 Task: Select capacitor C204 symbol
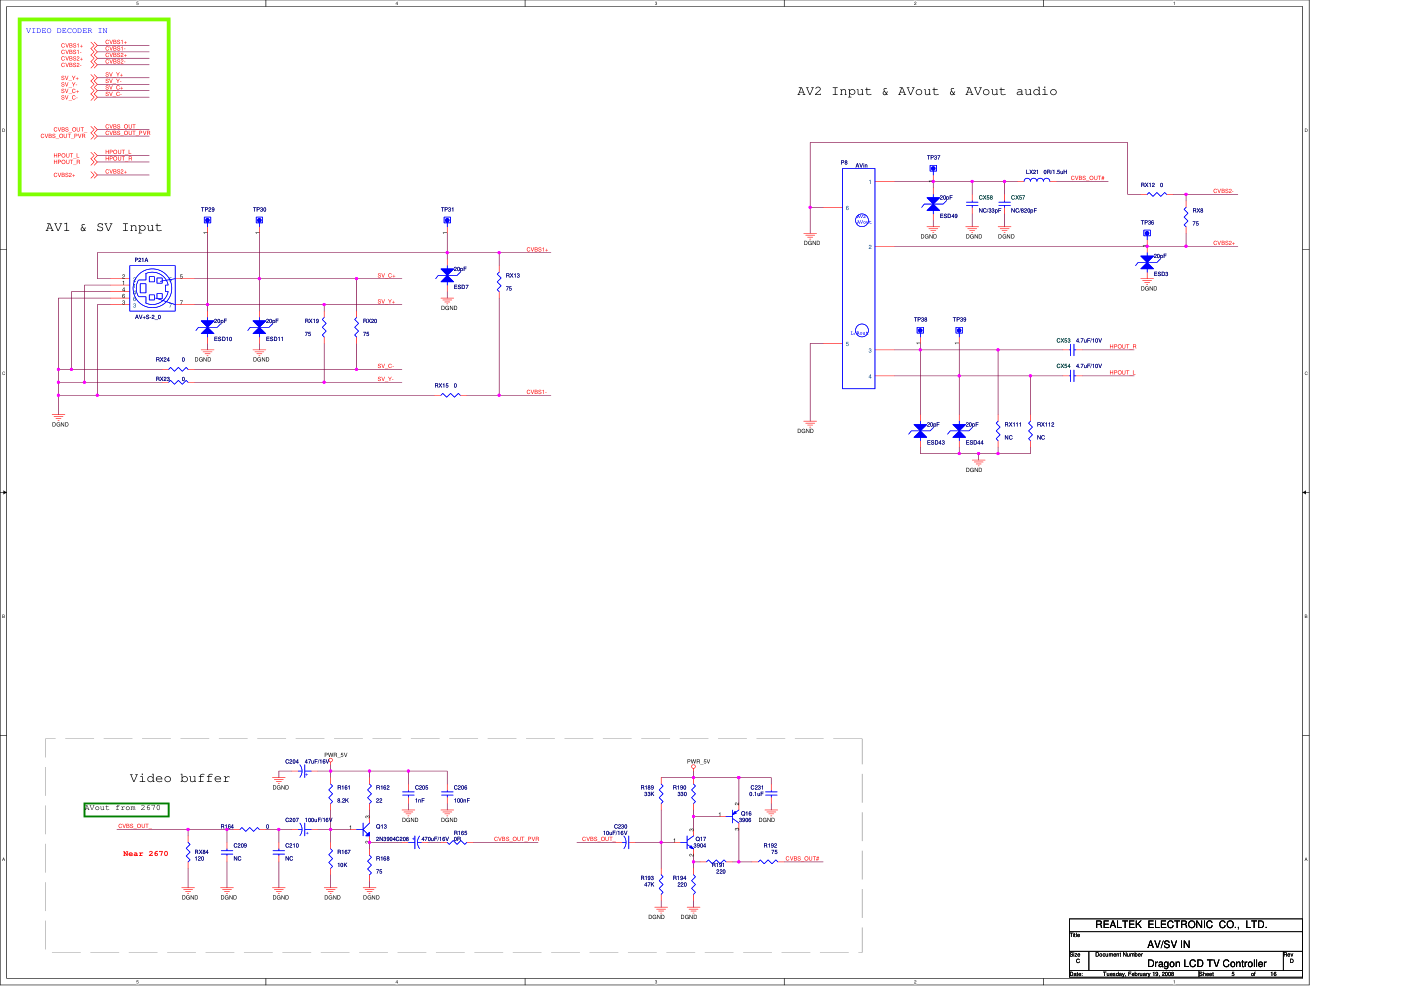point(305,771)
